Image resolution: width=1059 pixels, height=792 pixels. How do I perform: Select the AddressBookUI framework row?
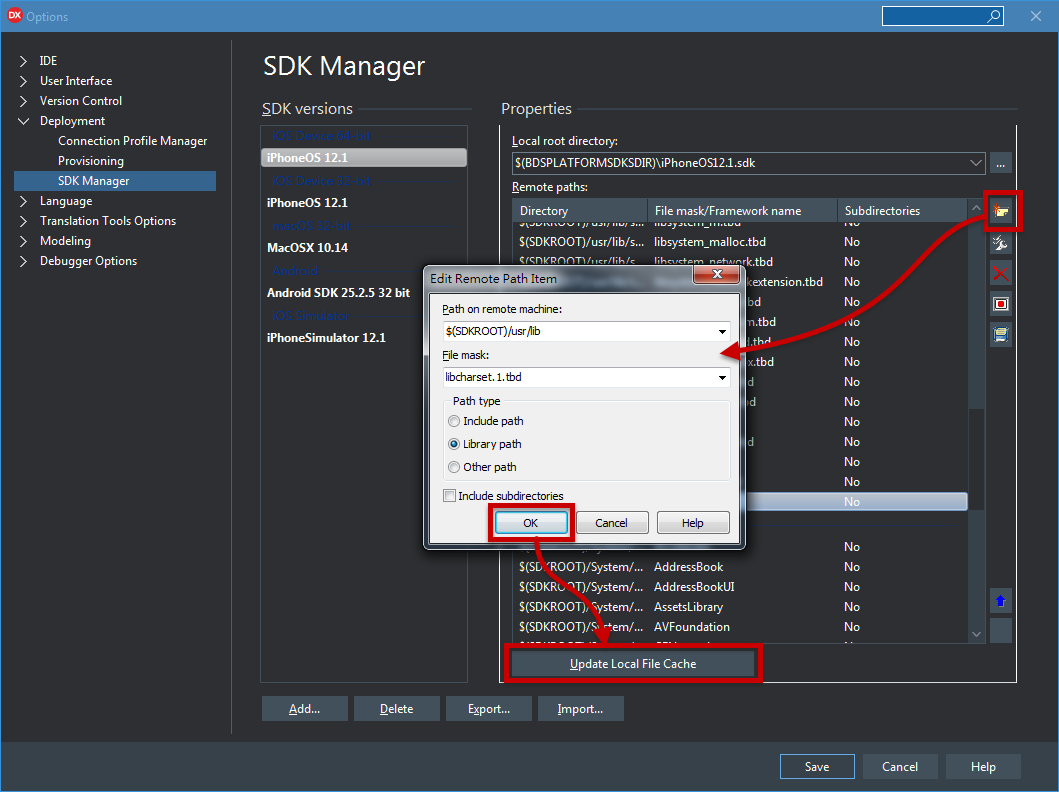tap(740, 587)
